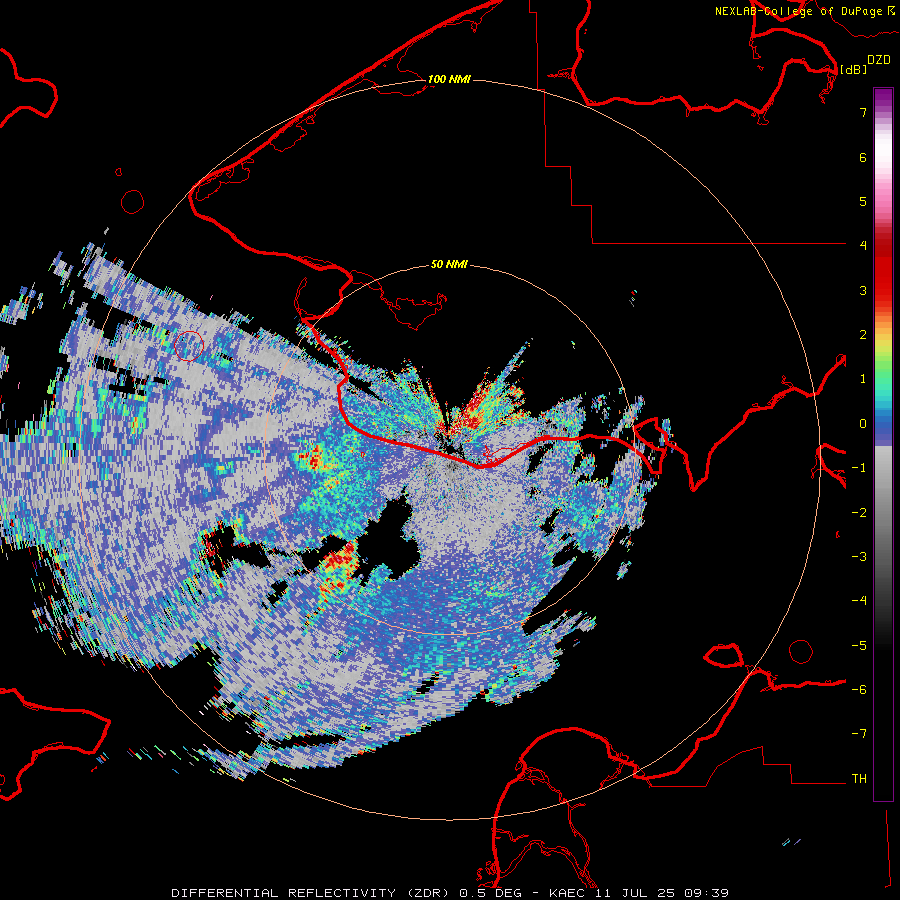Image resolution: width=900 pixels, height=900 pixels.
Task: Click the 0.5 DEG elevation text in the caption
Action: click(491, 893)
